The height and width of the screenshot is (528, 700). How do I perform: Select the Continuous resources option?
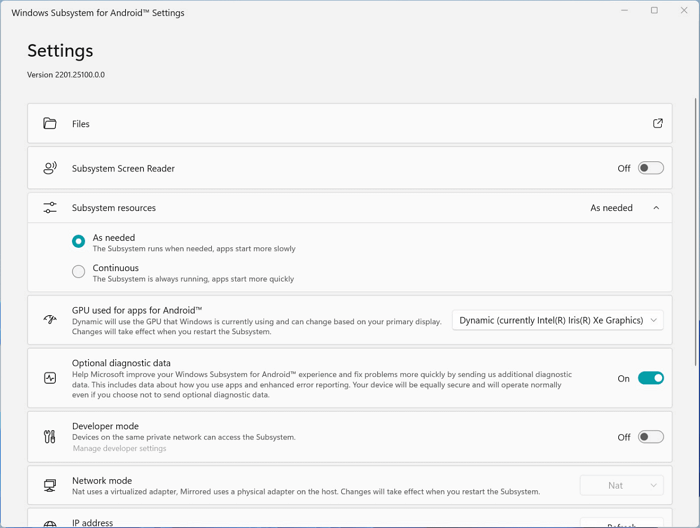click(x=78, y=272)
